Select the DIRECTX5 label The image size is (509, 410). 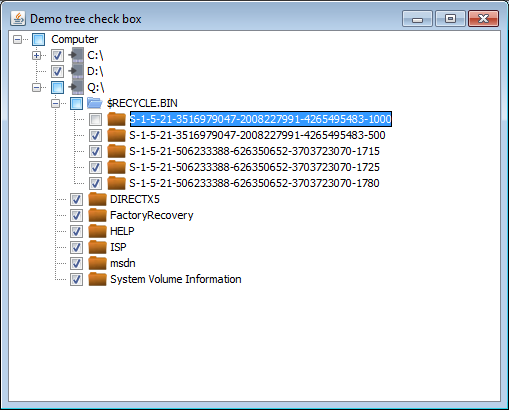pos(135,199)
